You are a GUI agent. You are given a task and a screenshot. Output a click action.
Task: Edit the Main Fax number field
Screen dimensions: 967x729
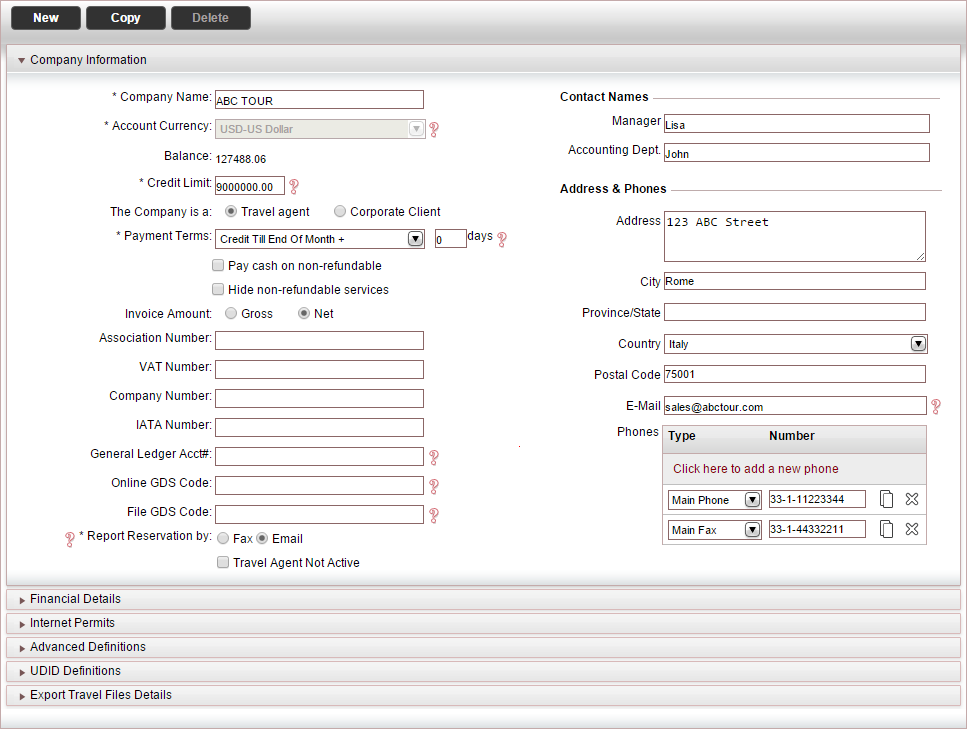click(x=817, y=529)
